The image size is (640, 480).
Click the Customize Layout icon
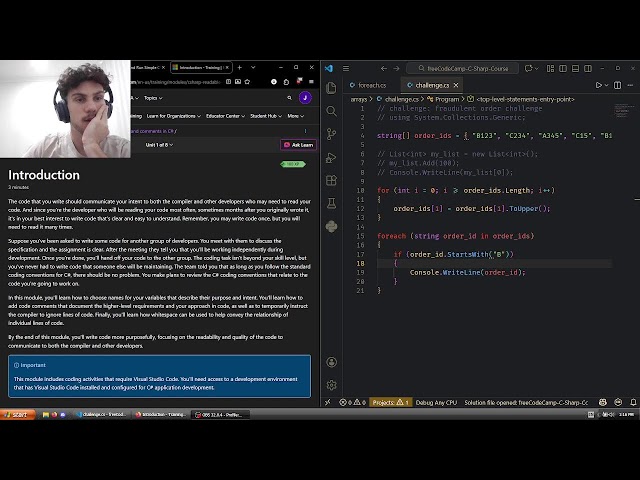click(x=550, y=68)
